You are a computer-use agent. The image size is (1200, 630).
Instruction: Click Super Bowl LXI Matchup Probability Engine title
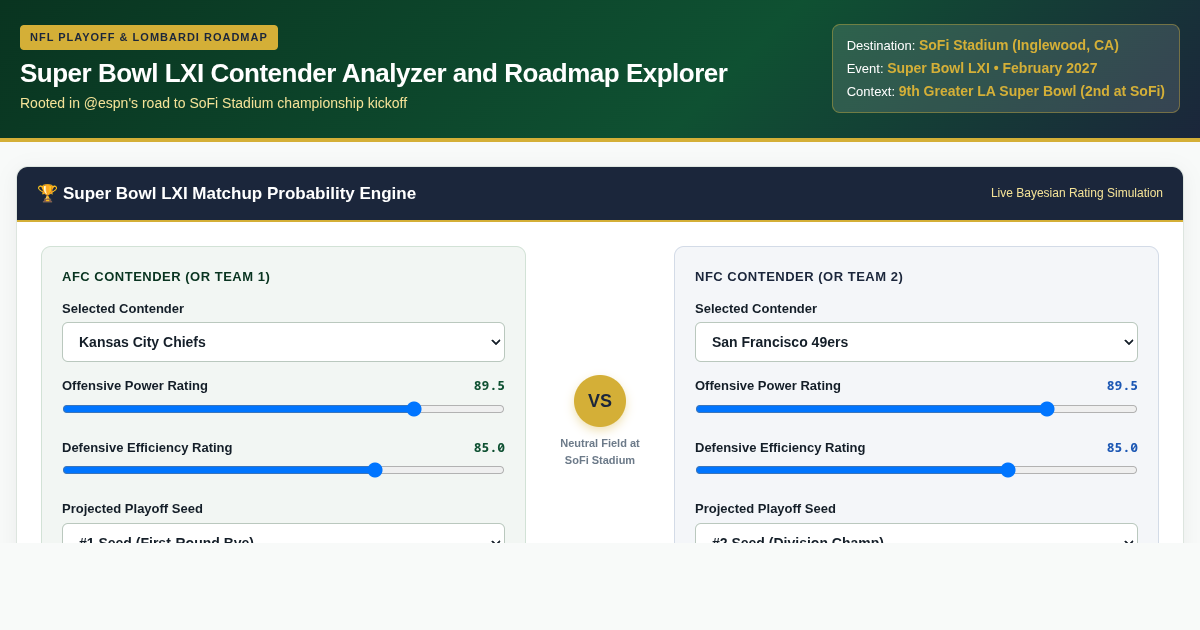click(x=239, y=194)
